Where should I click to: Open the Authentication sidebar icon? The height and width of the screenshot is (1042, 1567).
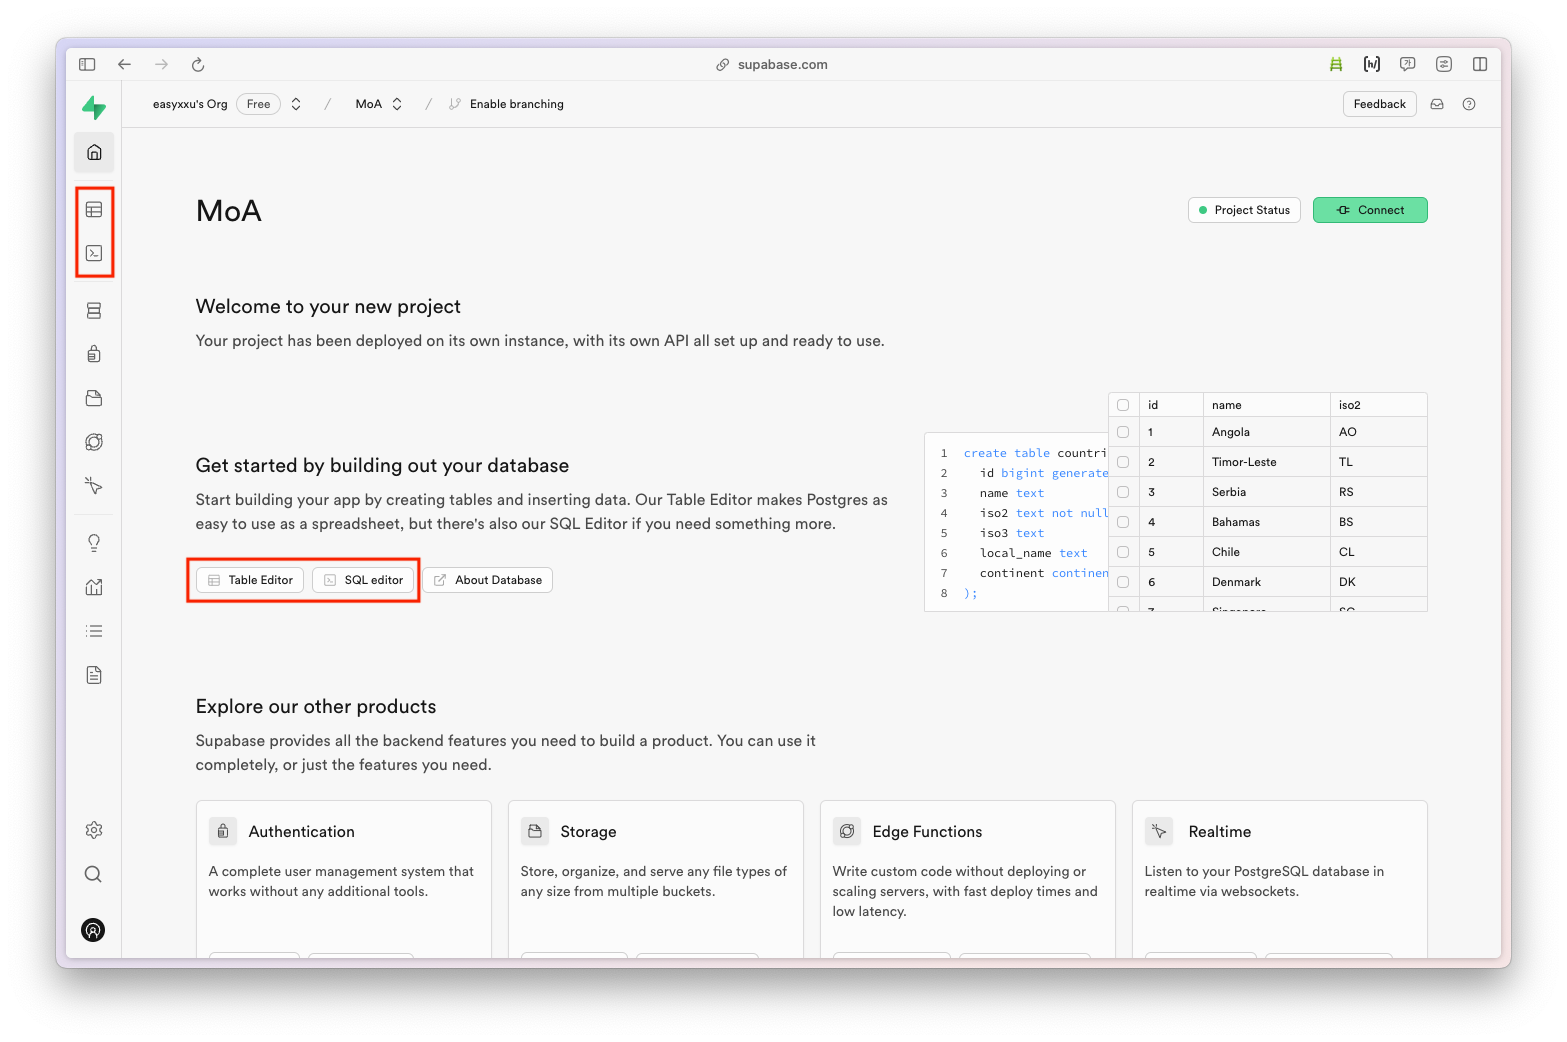pos(94,354)
